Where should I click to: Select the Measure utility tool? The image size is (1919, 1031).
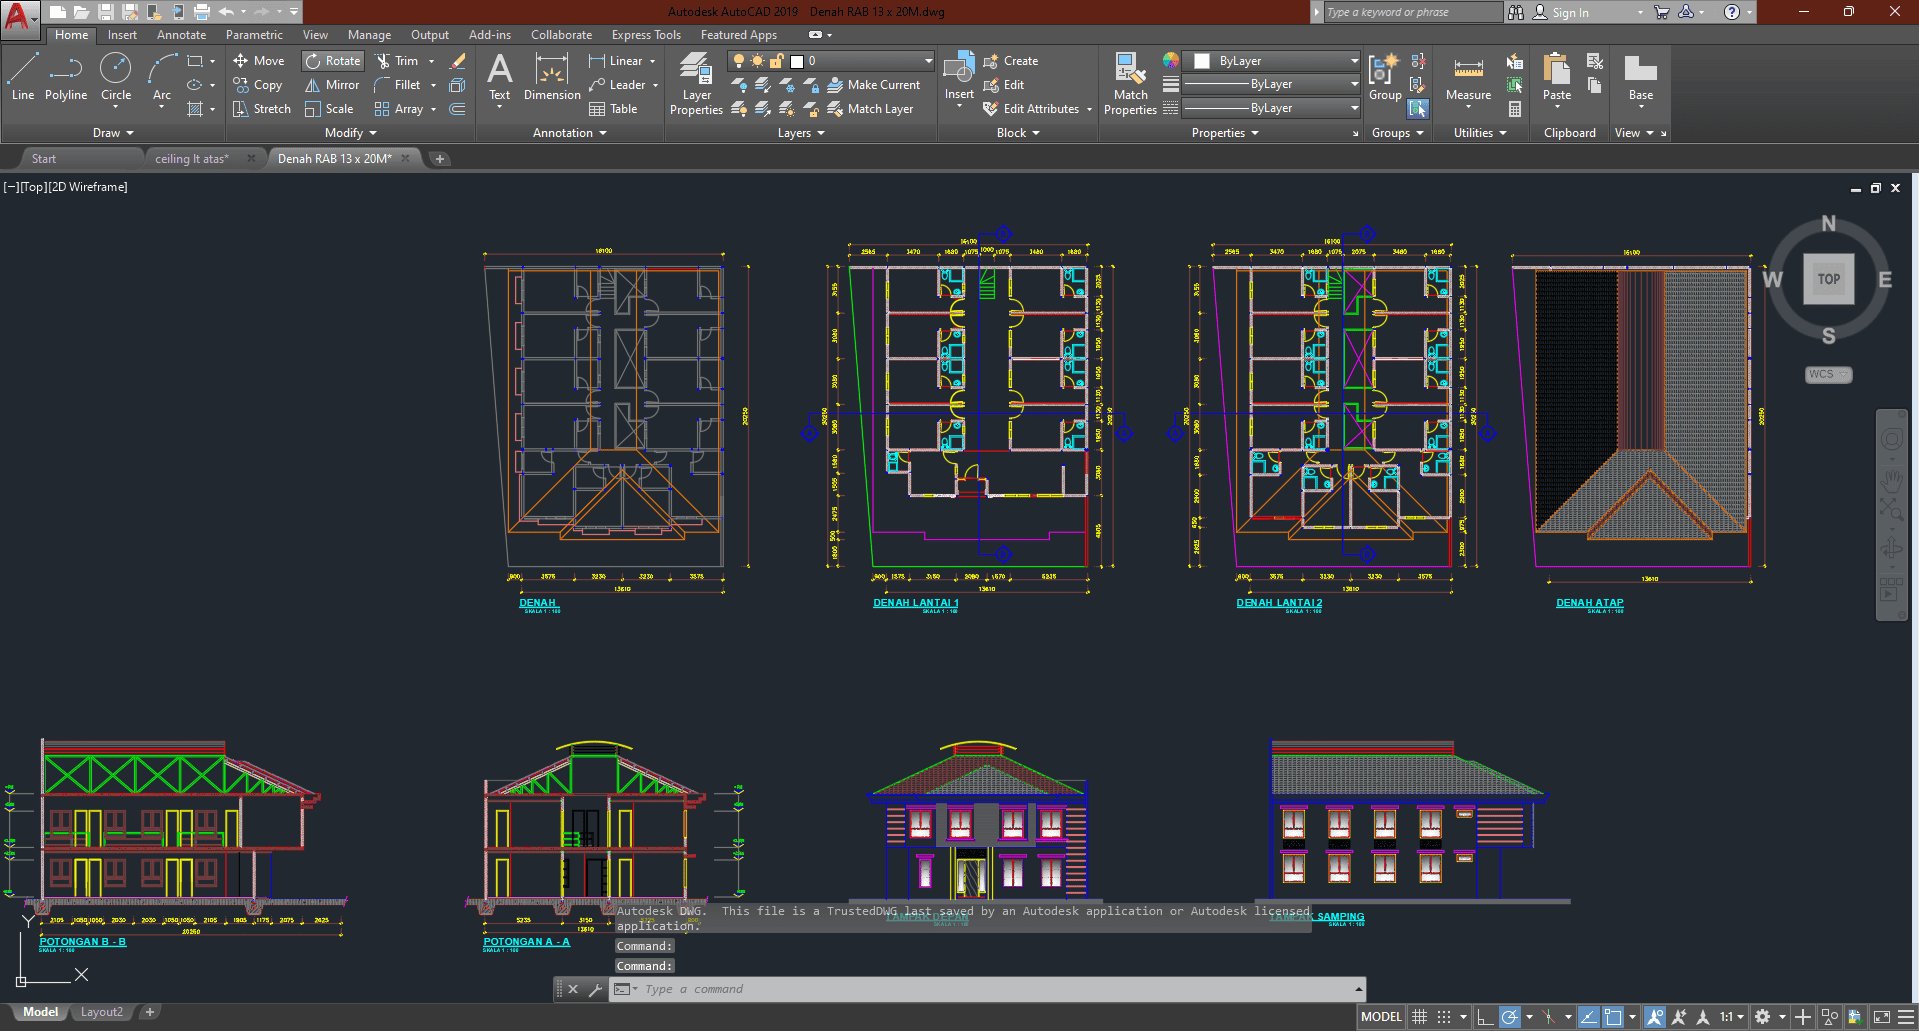click(1468, 80)
